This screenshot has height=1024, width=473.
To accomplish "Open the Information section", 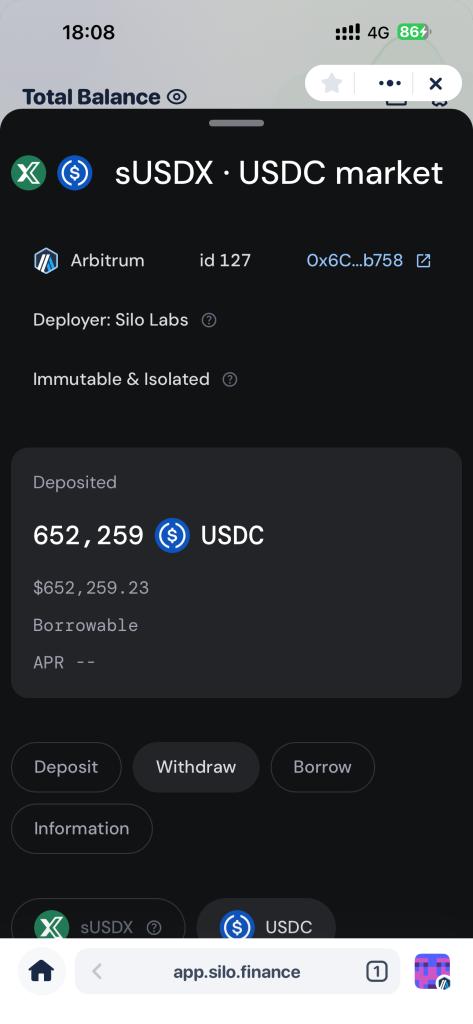I will click(x=82, y=828).
